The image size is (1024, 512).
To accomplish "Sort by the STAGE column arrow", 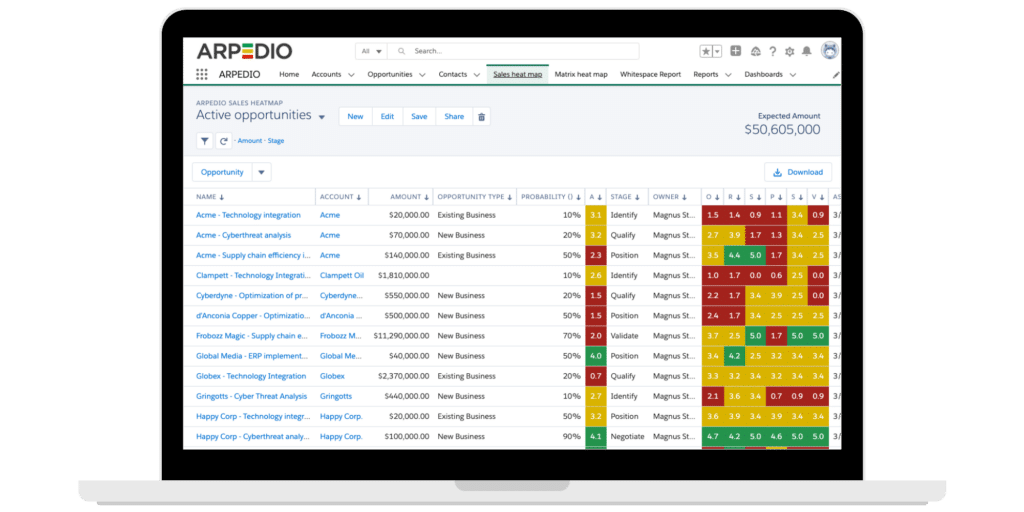I will (638, 197).
